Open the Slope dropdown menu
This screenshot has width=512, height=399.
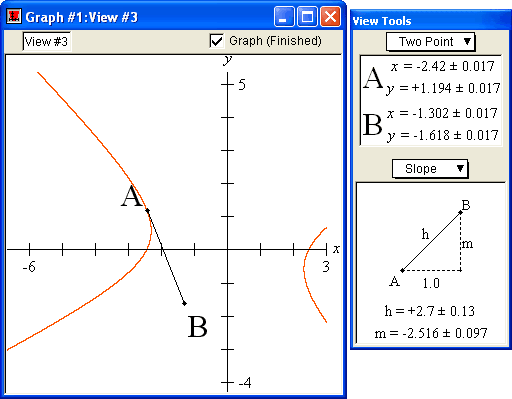click(x=430, y=169)
